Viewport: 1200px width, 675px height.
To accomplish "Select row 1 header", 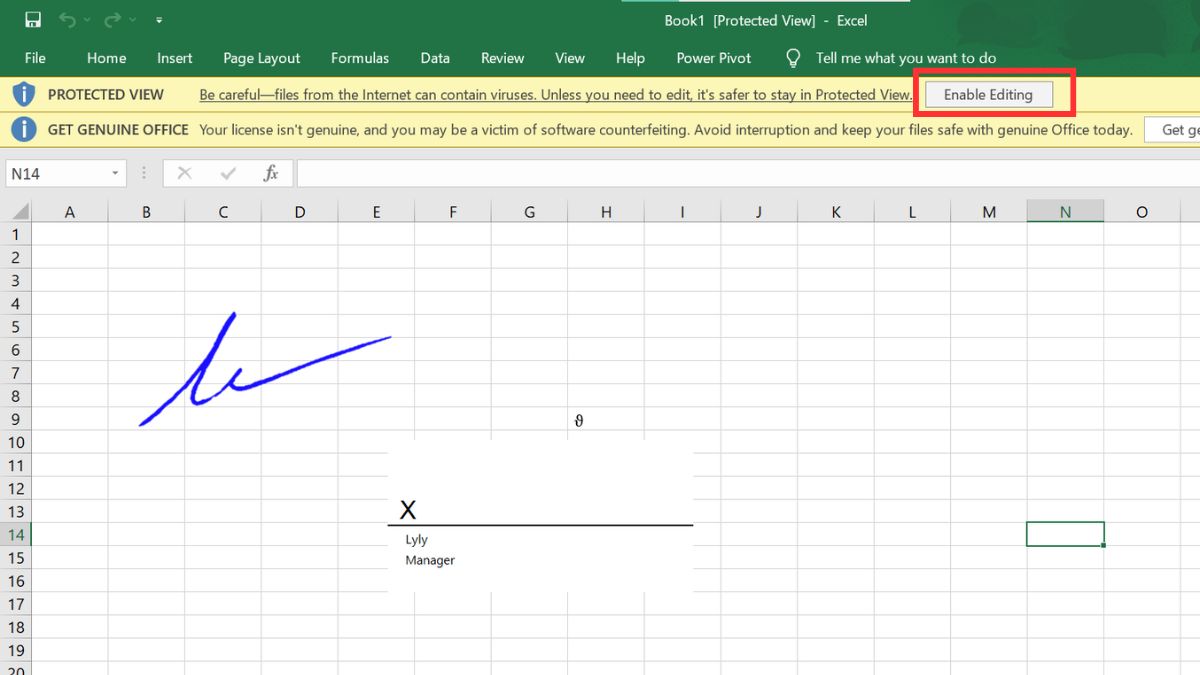I will point(15,234).
